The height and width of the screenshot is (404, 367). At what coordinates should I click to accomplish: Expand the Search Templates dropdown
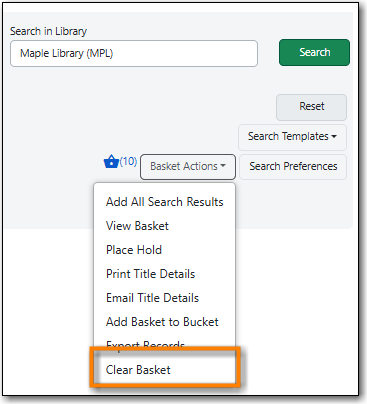pos(292,137)
